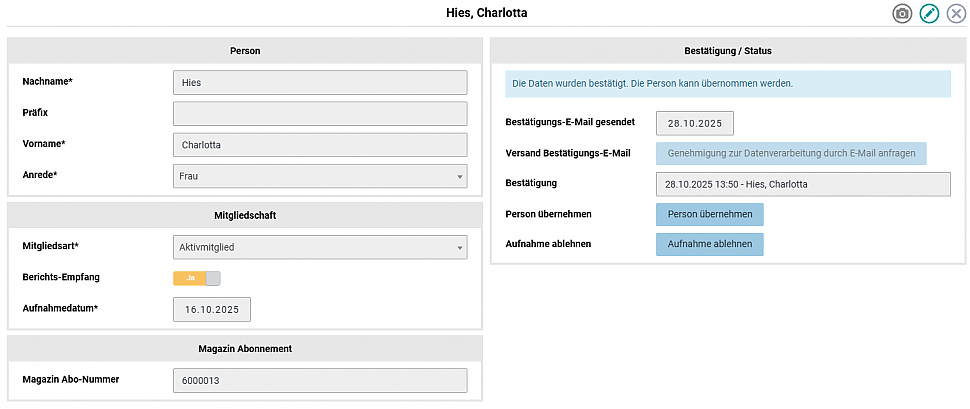Image resolution: width=970 pixels, height=409 pixels.
Task: Select the Vorname input field
Action: (x=320, y=144)
